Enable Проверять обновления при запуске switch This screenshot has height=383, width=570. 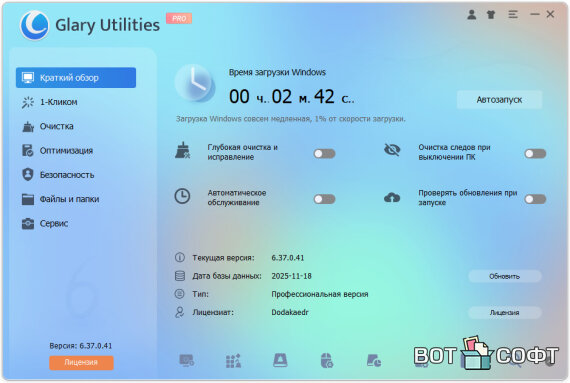pos(535,199)
